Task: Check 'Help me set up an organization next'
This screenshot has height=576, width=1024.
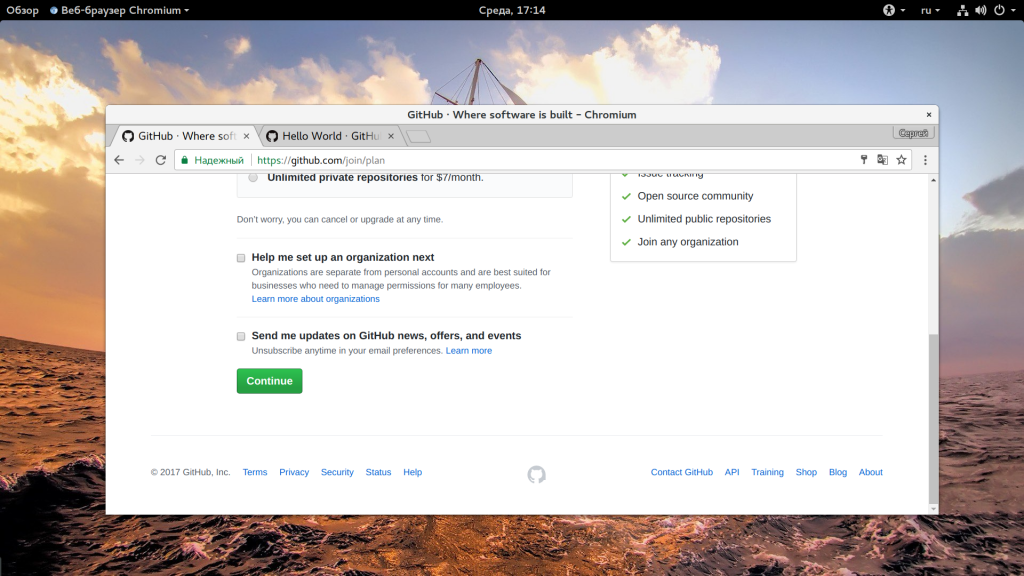Action: tap(241, 258)
